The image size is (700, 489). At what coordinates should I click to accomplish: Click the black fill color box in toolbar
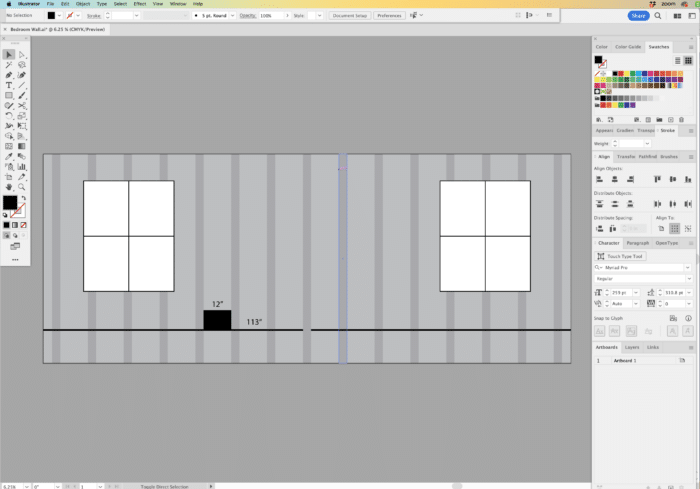(x=9, y=203)
